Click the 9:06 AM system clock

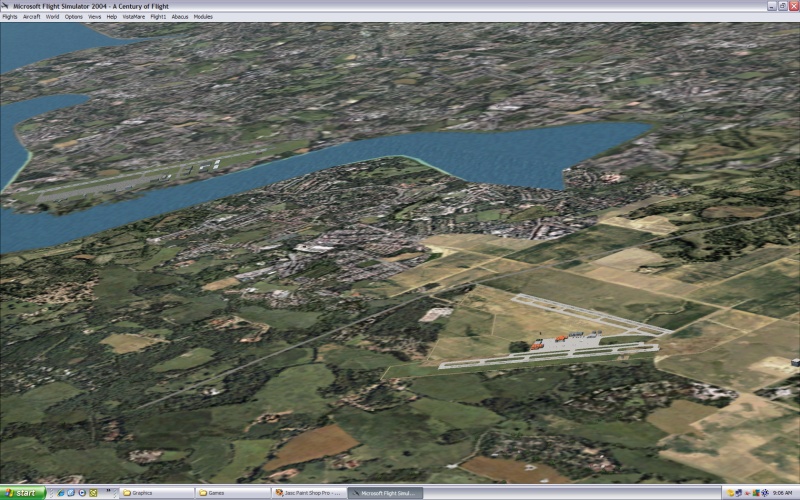click(782, 493)
